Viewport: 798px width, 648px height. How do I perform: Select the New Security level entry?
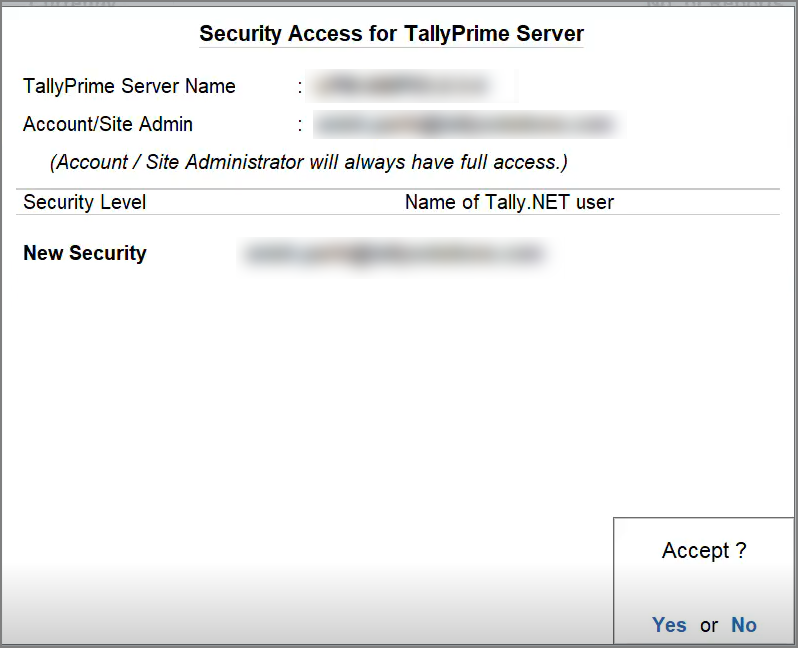pos(85,253)
